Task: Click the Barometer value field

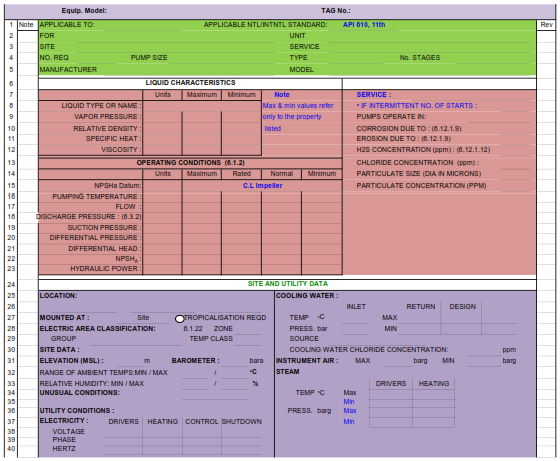Action: click(x=234, y=361)
